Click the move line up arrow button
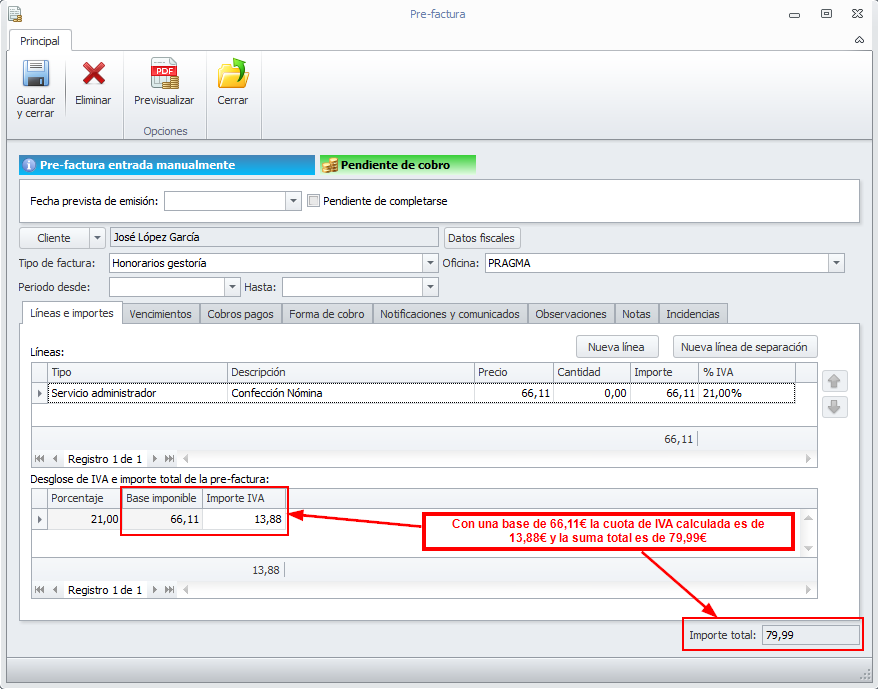The width and height of the screenshot is (878, 689). pos(834,381)
